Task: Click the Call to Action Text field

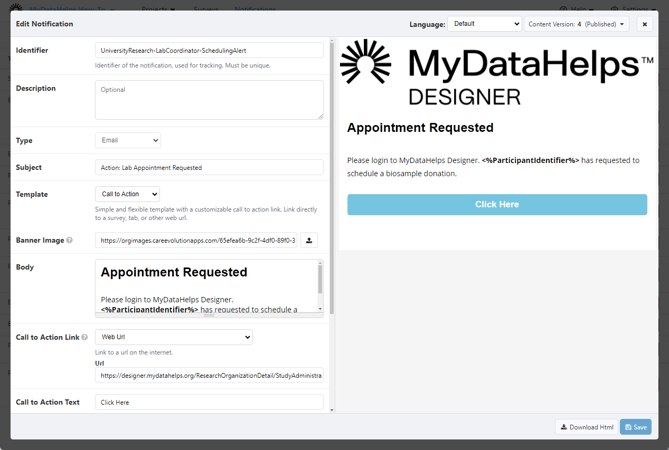Action: (209, 402)
